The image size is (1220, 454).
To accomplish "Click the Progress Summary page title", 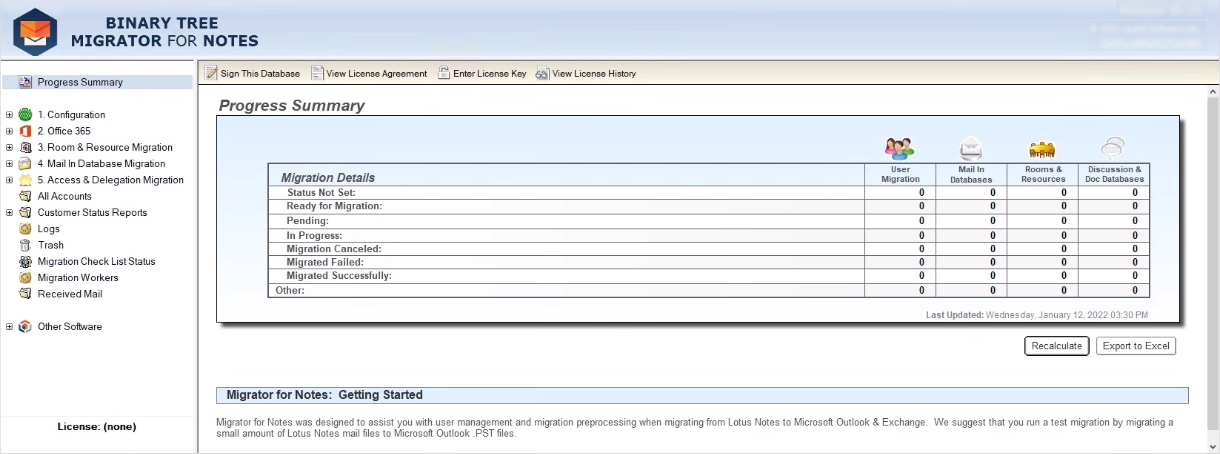I will [x=292, y=105].
